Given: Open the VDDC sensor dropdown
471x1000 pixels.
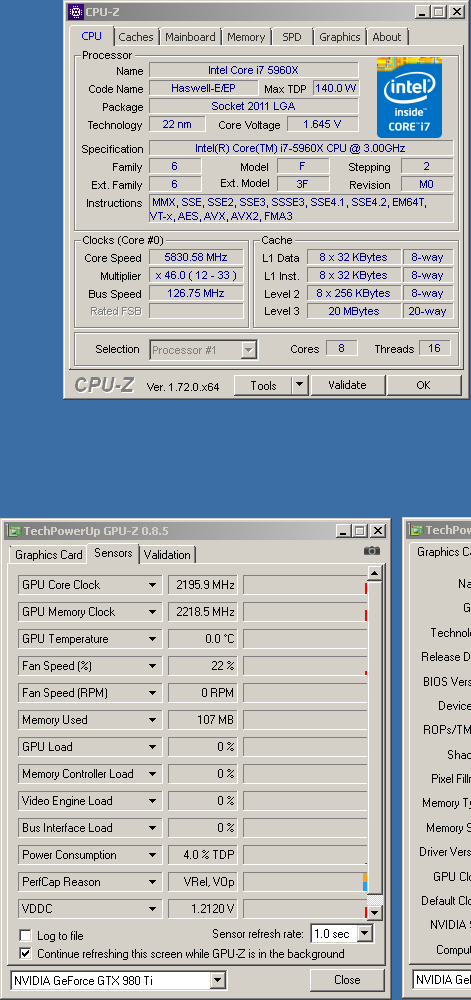Looking at the screenshot, I should [152, 909].
